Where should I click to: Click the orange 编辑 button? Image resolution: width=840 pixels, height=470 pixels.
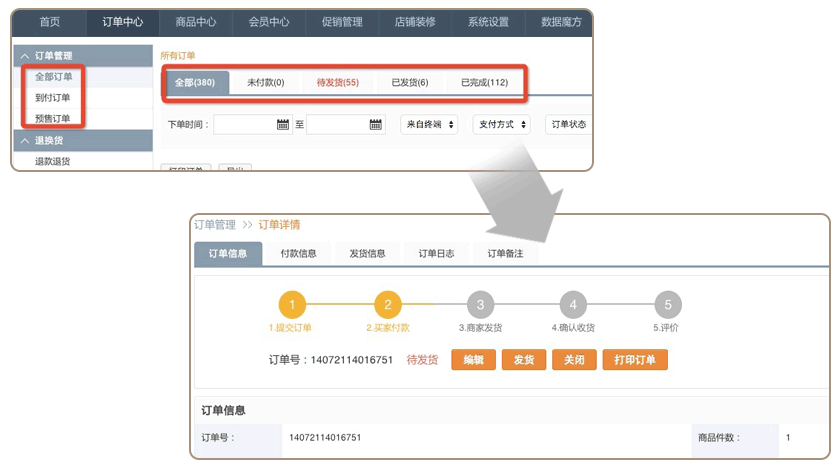(473, 360)
